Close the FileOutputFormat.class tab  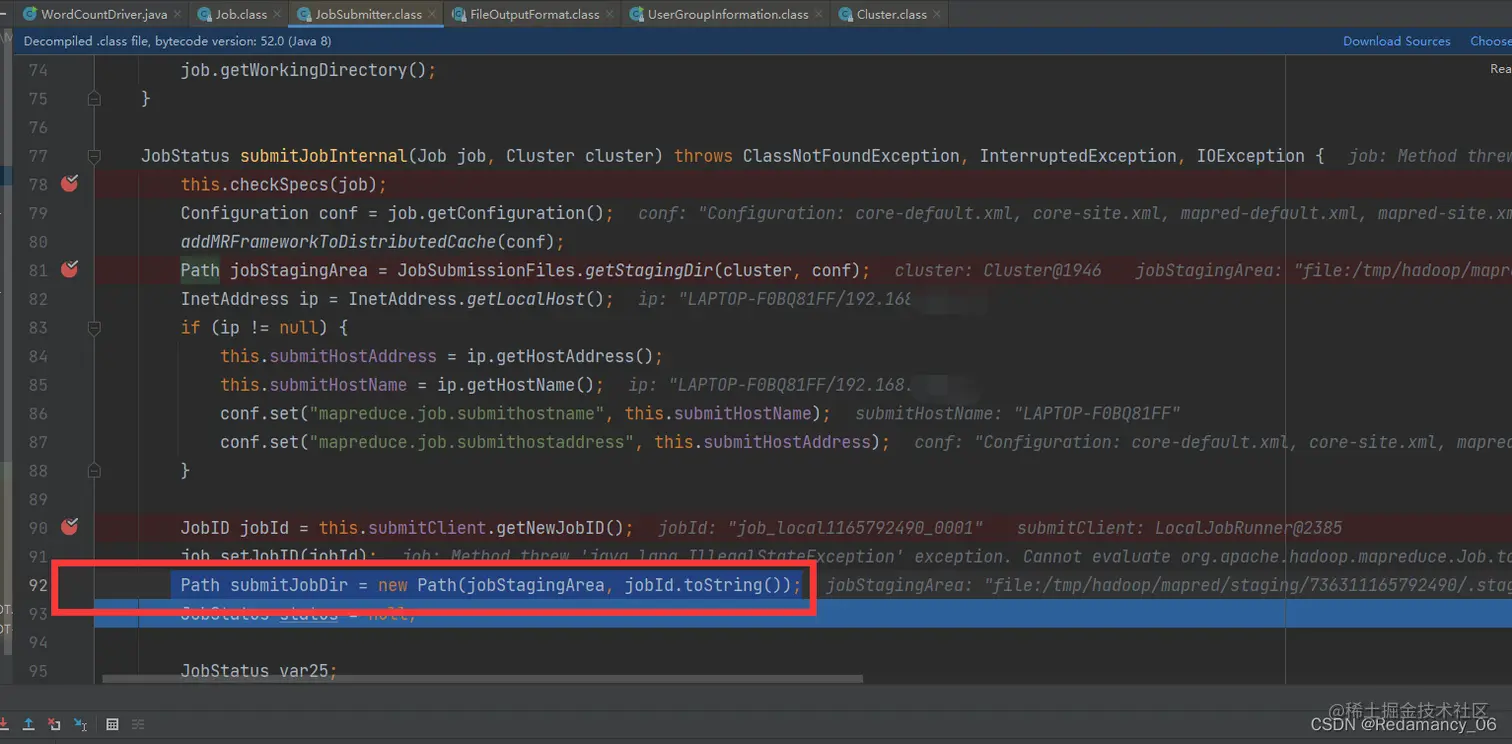coord(610,15)
